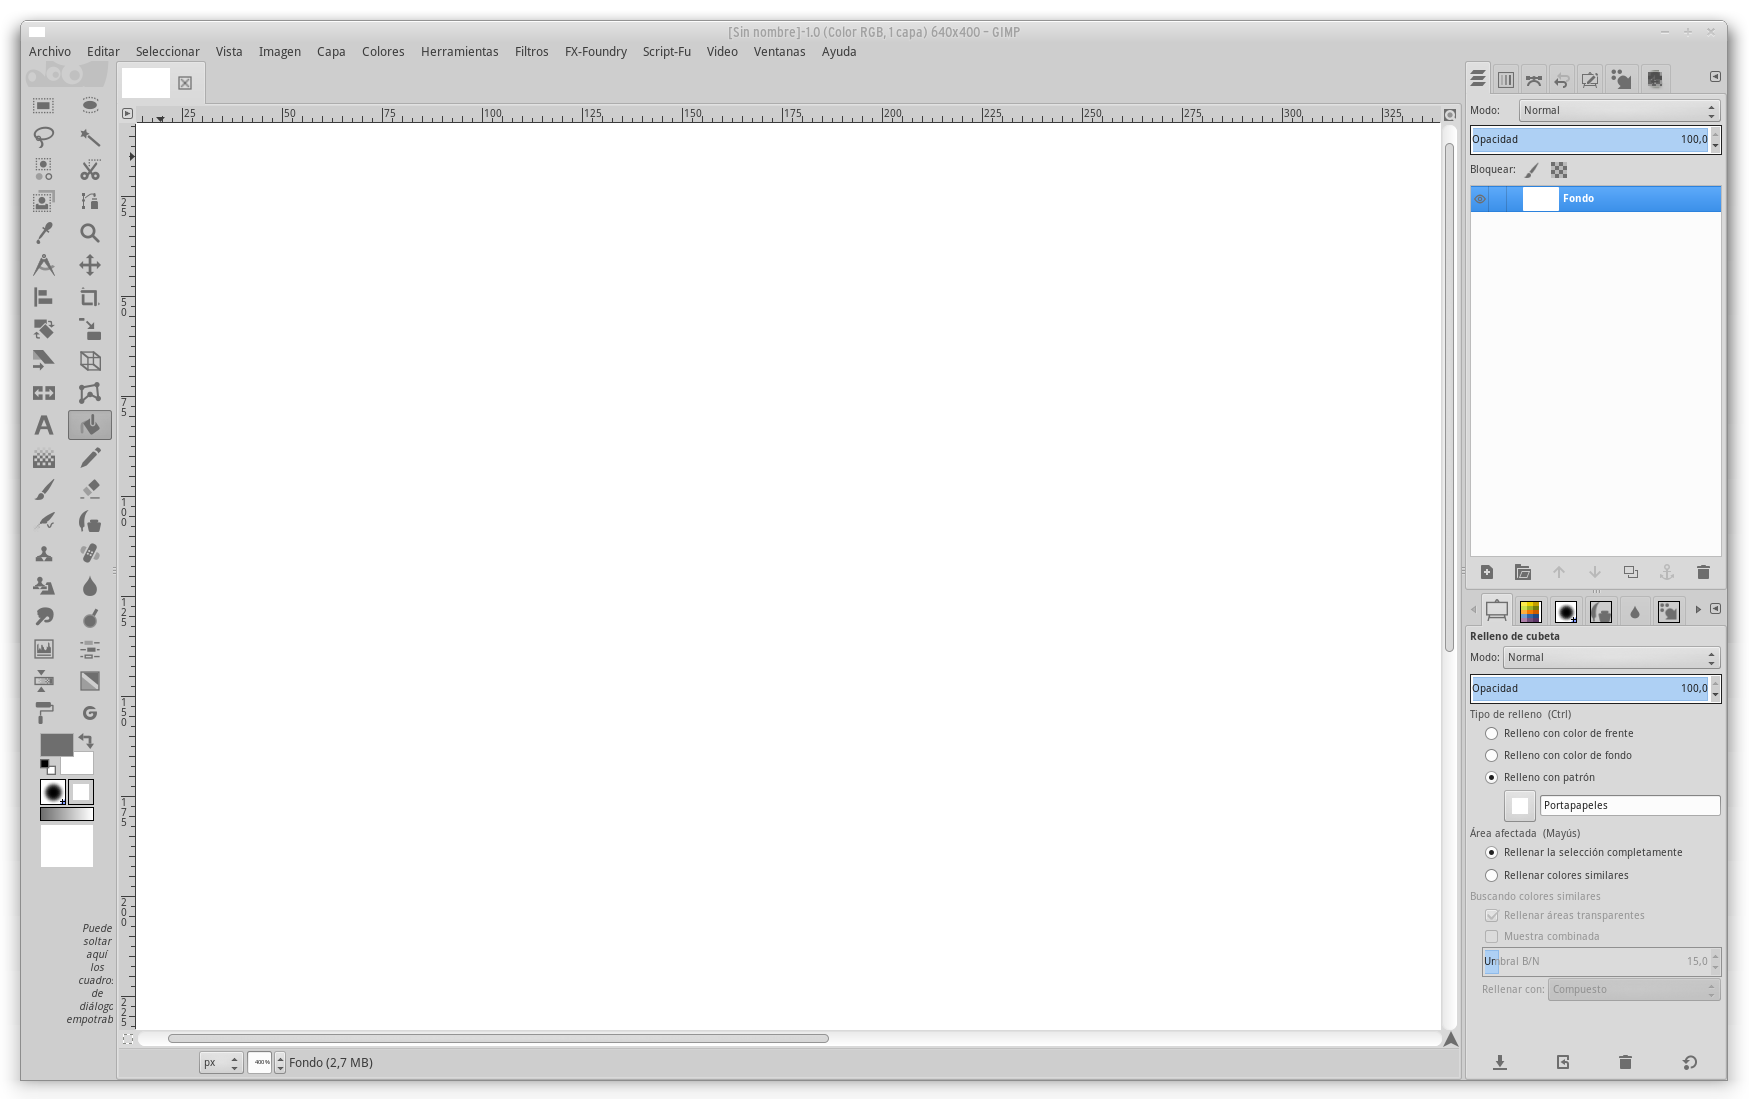This screenshot has width=1749, height=1099.
Task: Open the bucket fill Modo dropdown
Action: pos(1611,658)
